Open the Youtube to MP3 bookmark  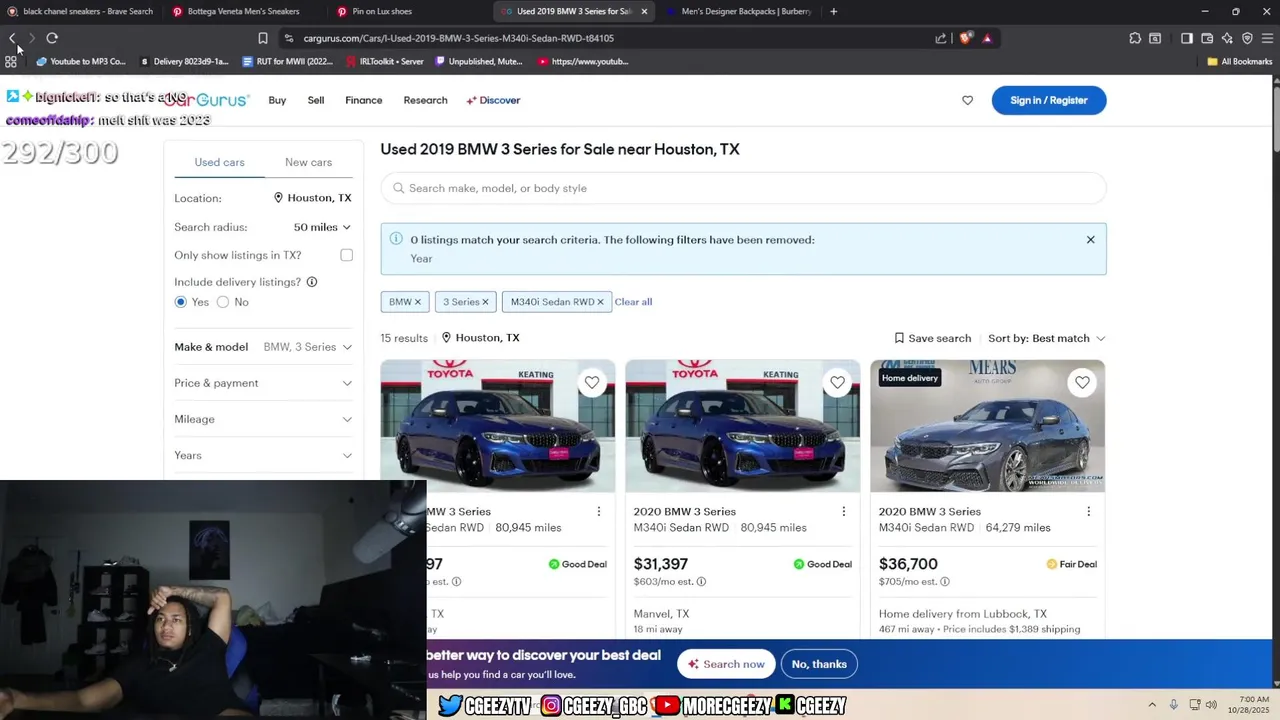[x=80, y=61]
